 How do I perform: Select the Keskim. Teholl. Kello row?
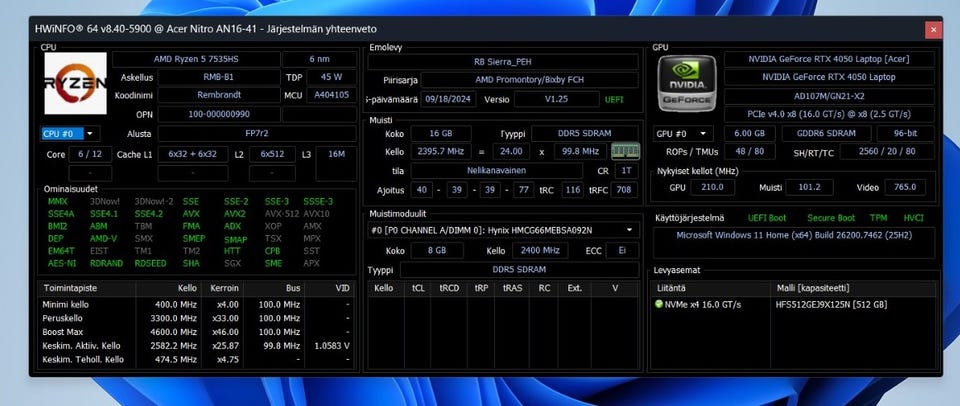pos(196,359)
